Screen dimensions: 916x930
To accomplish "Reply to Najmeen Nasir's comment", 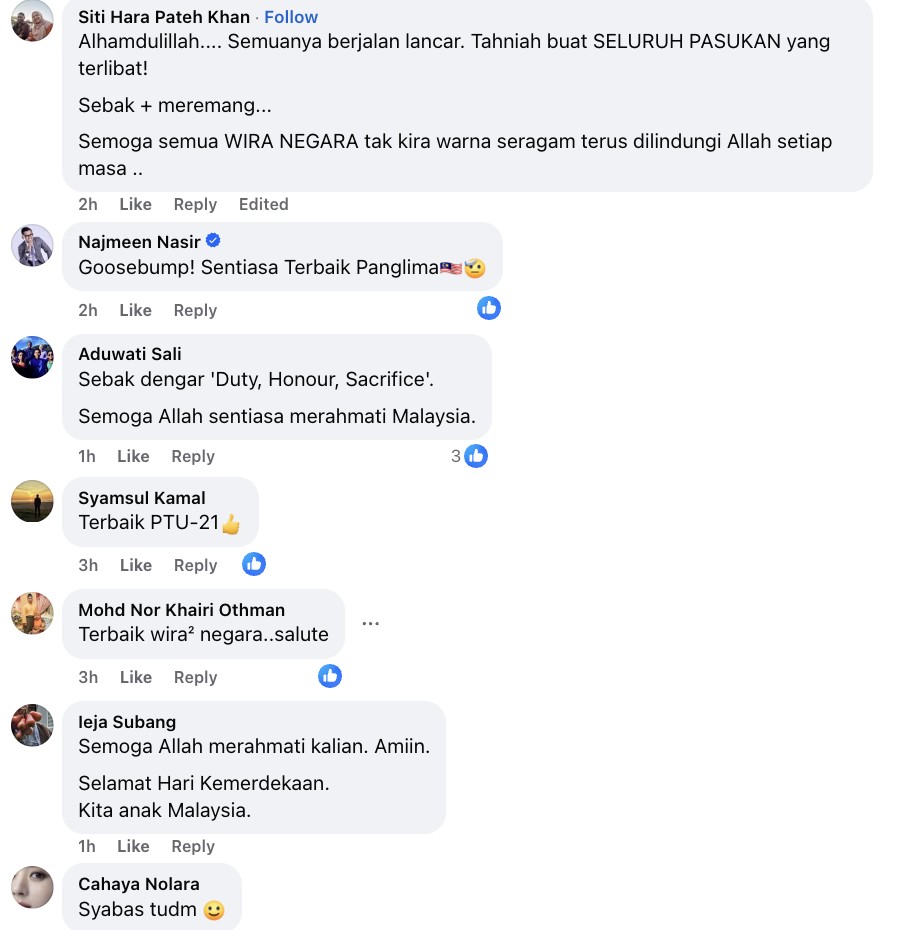I will click(x=195, y=310).
